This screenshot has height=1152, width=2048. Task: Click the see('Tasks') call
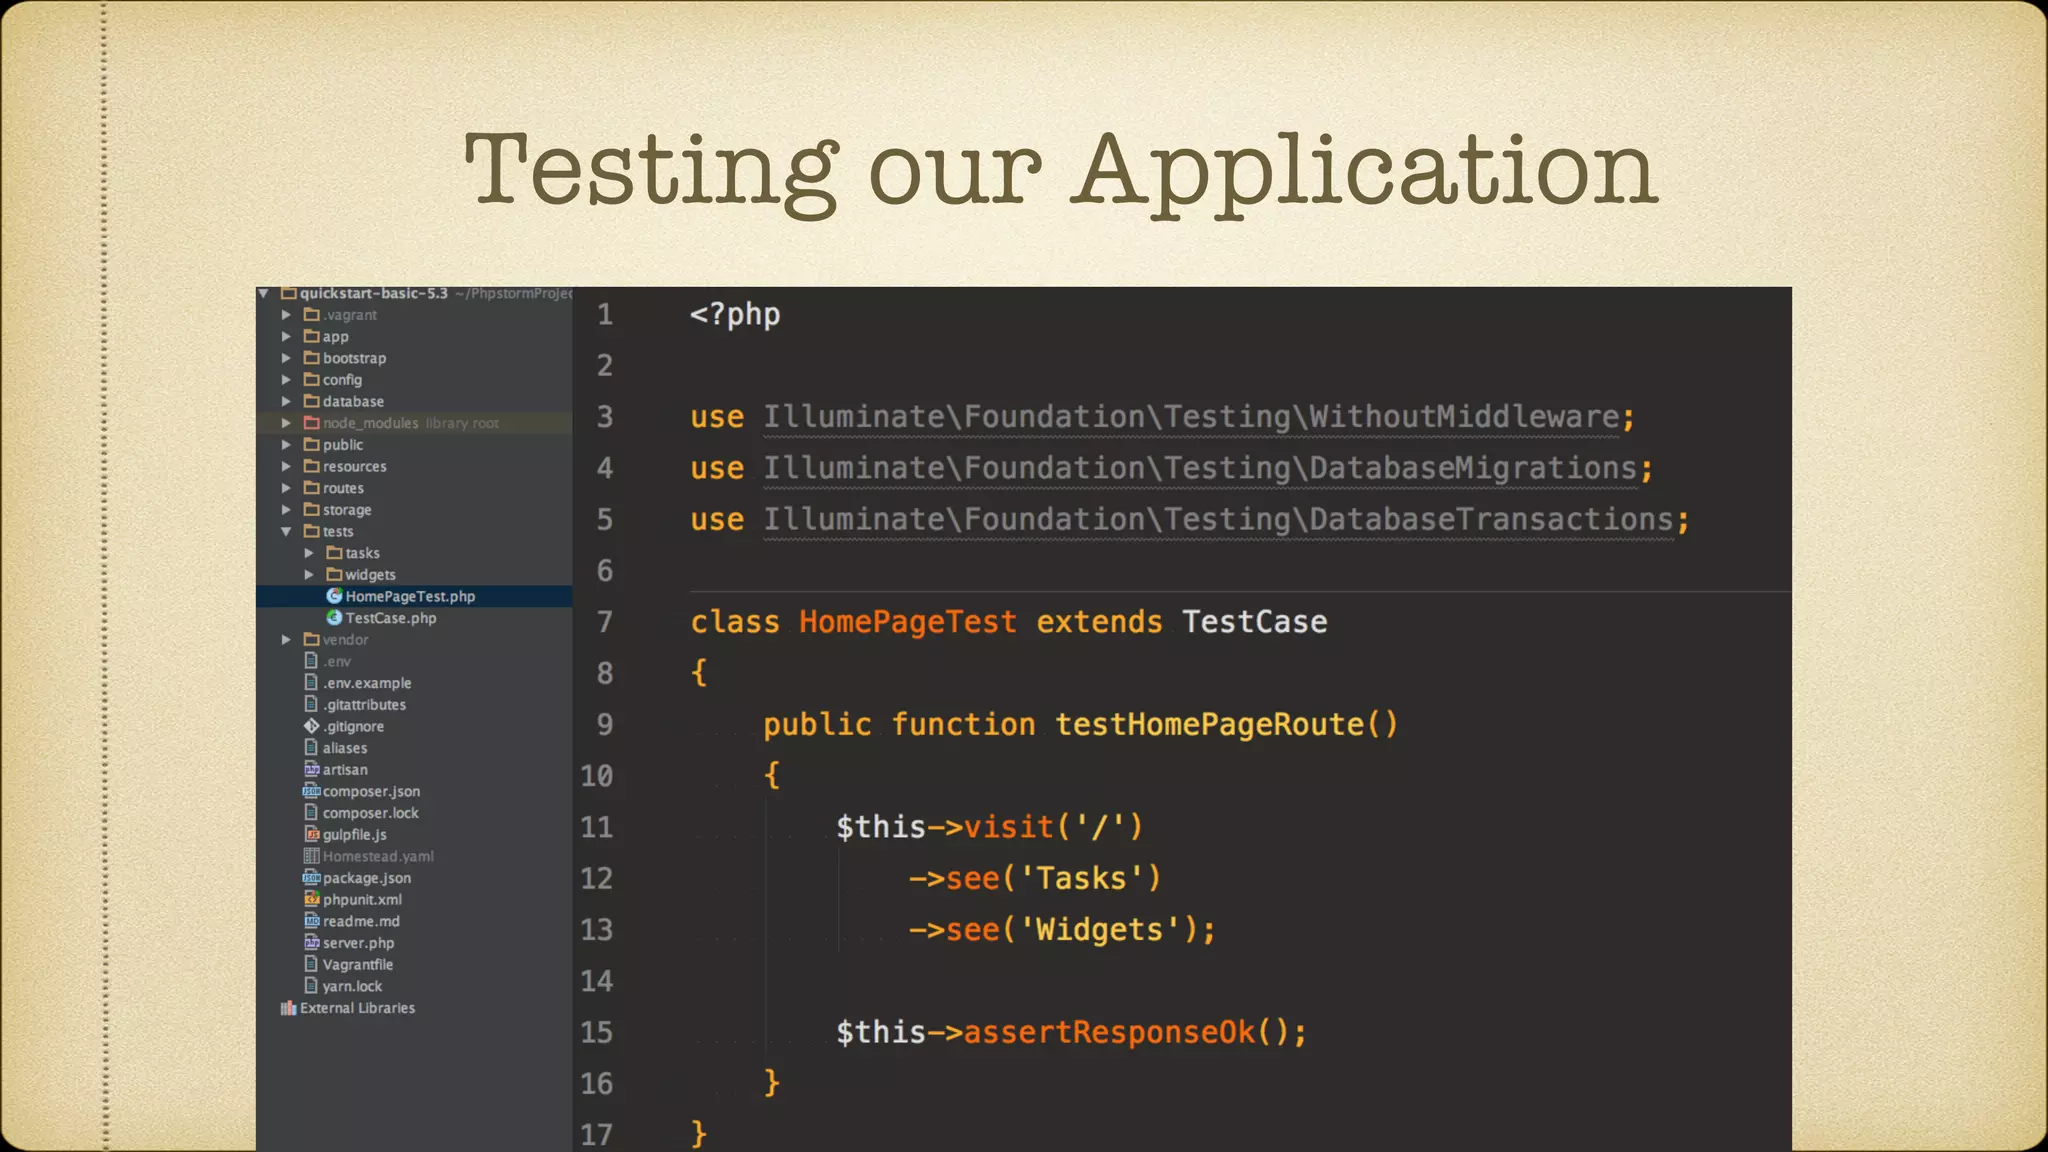pos(1035,878)
